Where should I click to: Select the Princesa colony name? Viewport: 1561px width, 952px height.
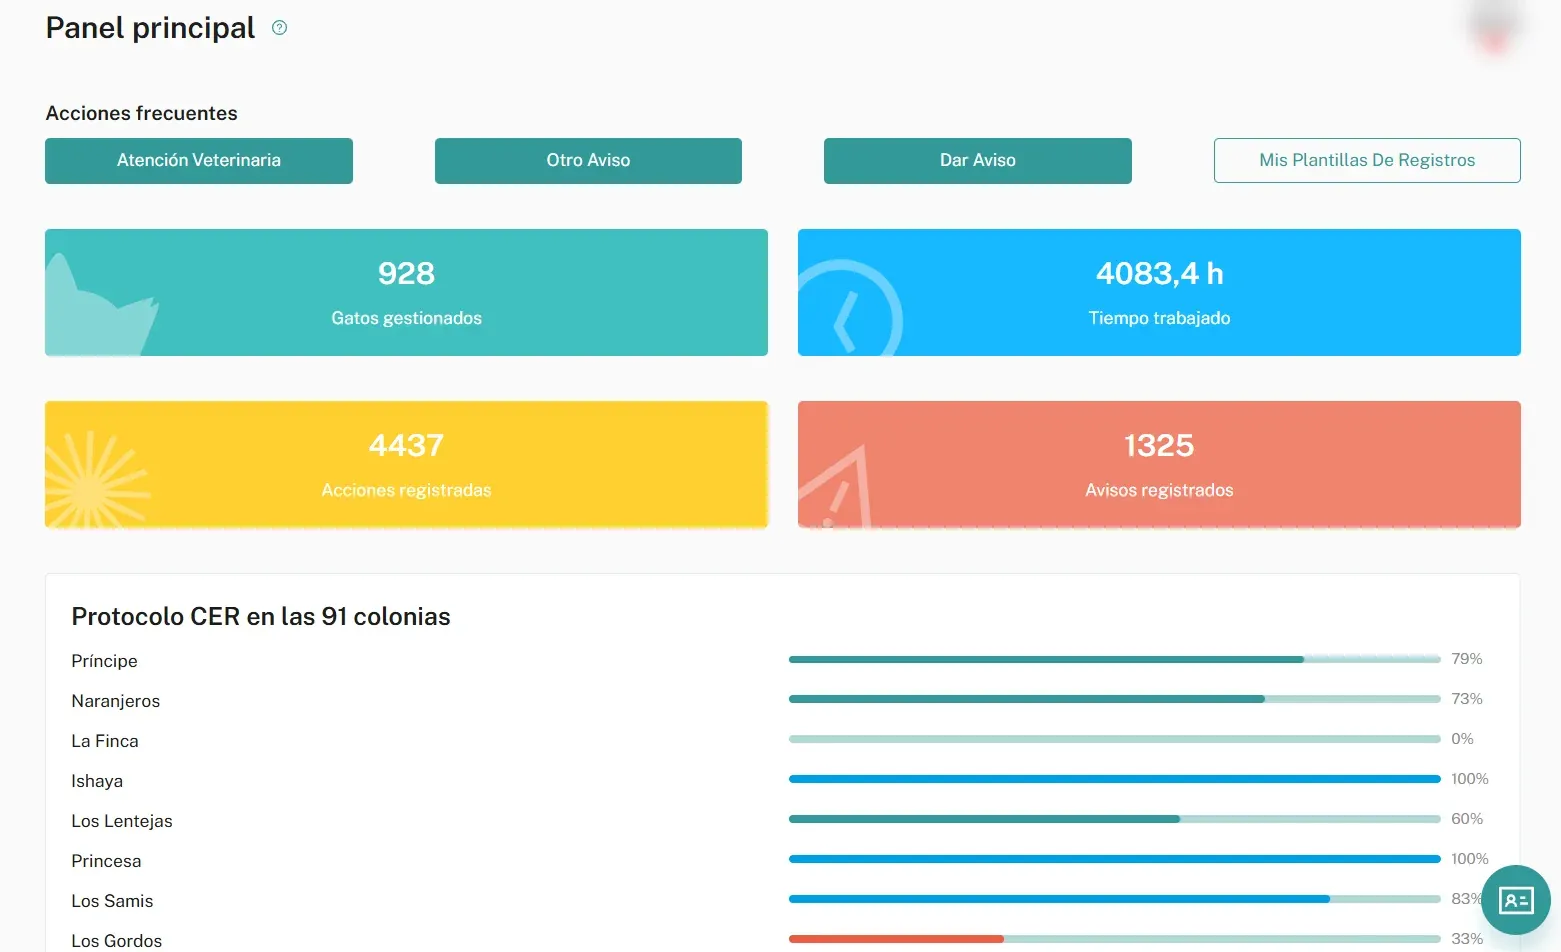click(x=106, y=861)
